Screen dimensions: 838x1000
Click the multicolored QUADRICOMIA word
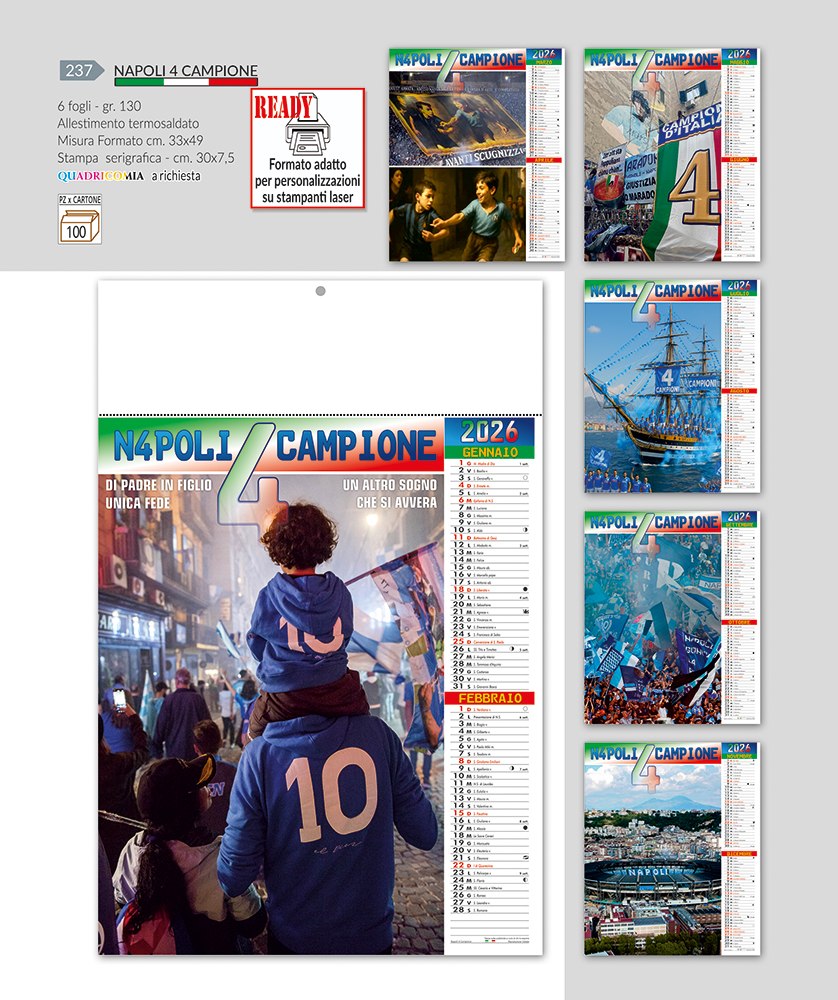(101, 176)
